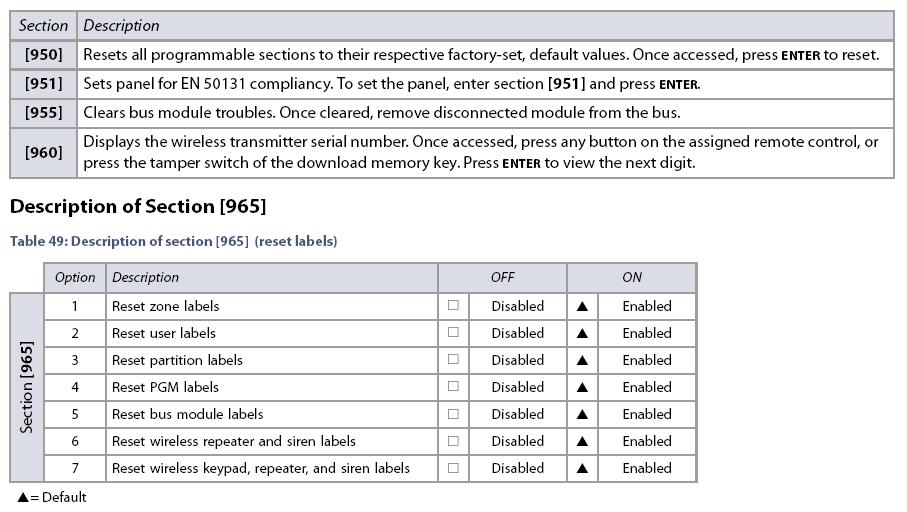Click the Enabled triangle icon for Reset user labels
The image size is (907, 512).
pos(582,333)
